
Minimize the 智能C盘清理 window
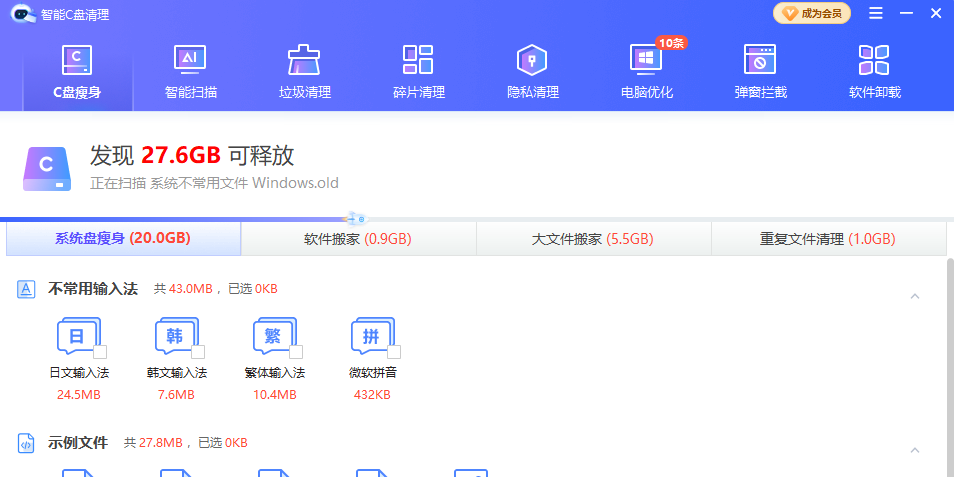point(907,13)
